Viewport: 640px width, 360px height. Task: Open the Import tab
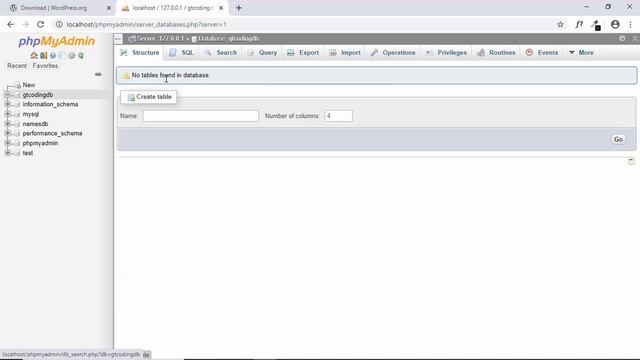pyautogui.click(x=345, y=53)
